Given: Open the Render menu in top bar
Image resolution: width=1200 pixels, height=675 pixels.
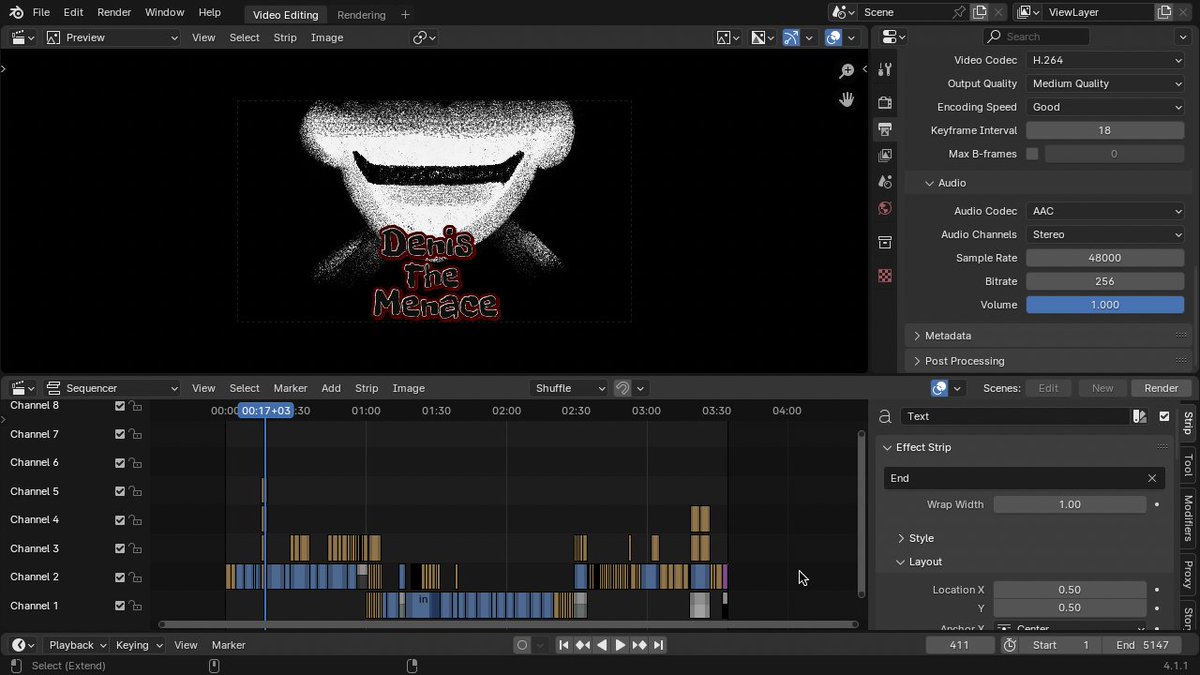Looking at the screenshot, I should pos(114,12).
